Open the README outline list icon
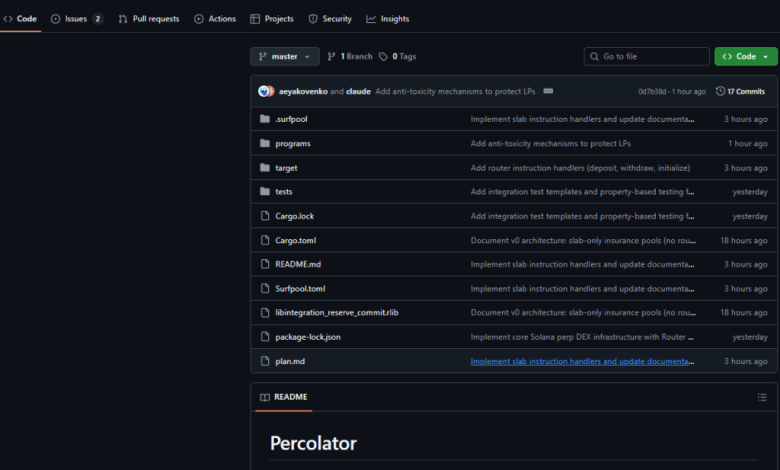 click(x=762, y=397)
